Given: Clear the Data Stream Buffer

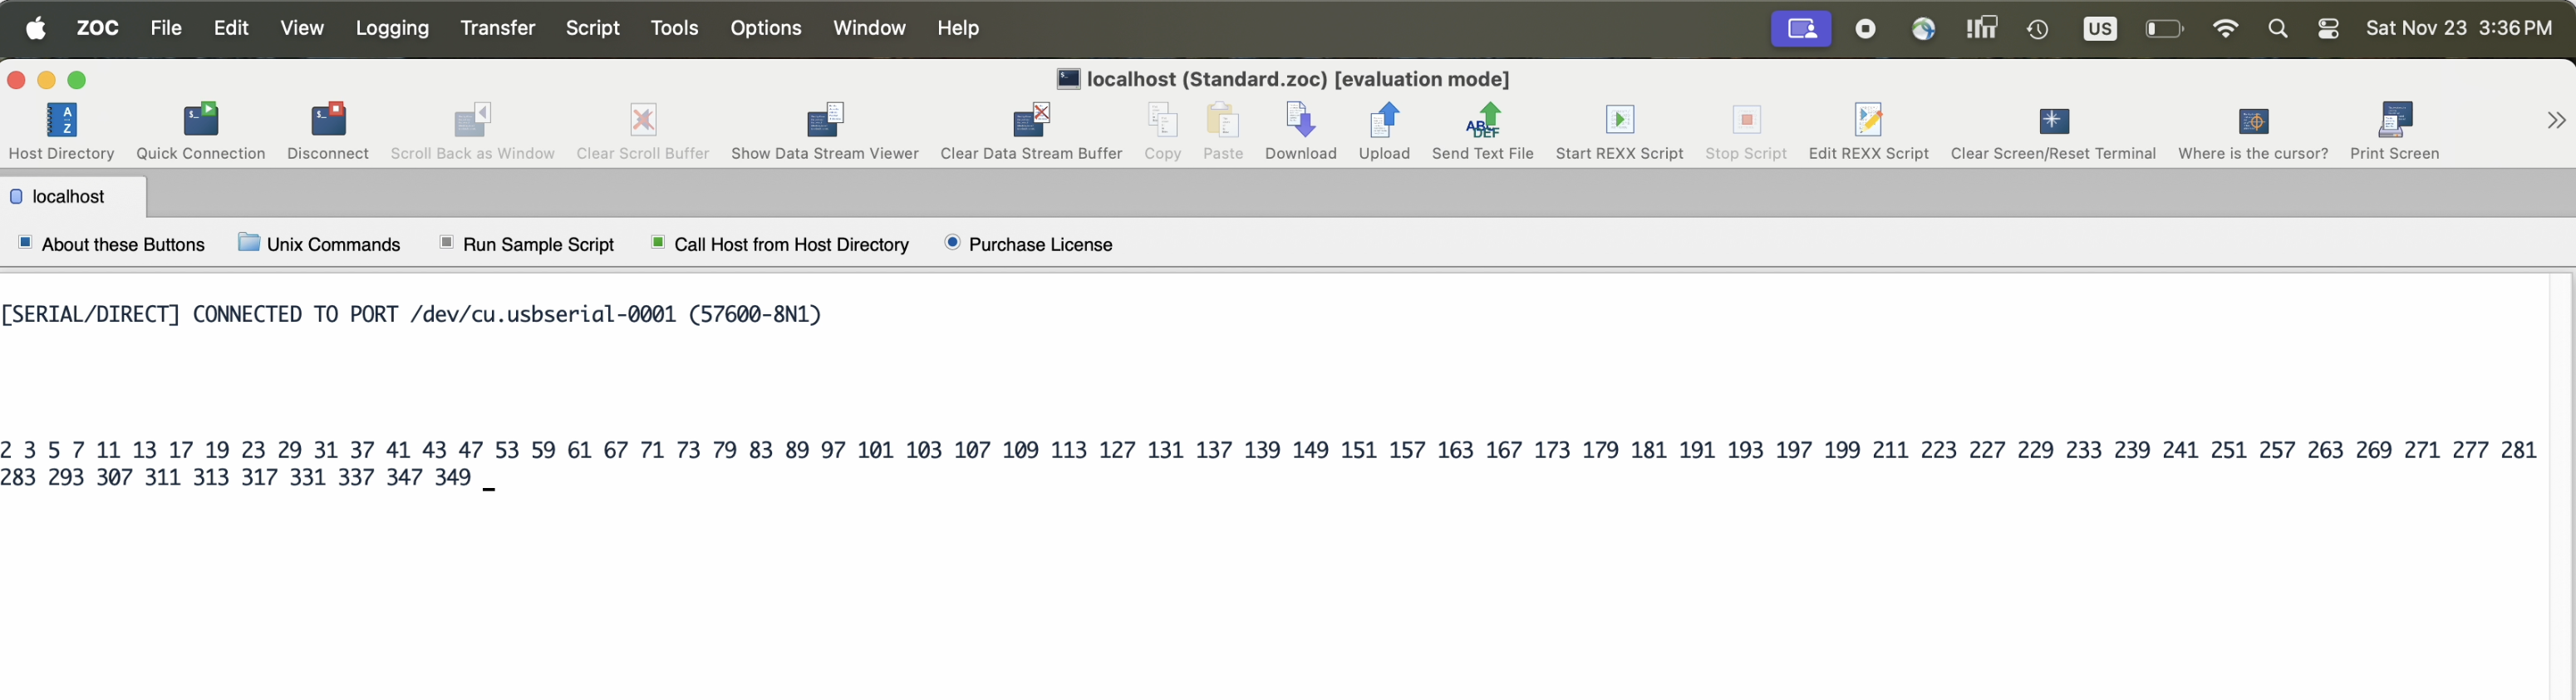Looking at the screenshot, I should pyautogui.click(x=1031, y=131).
